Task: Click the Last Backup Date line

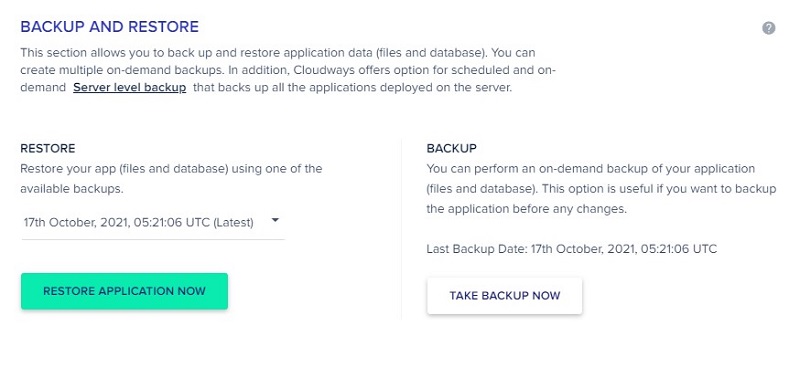Action: click(x=571, y=249)
